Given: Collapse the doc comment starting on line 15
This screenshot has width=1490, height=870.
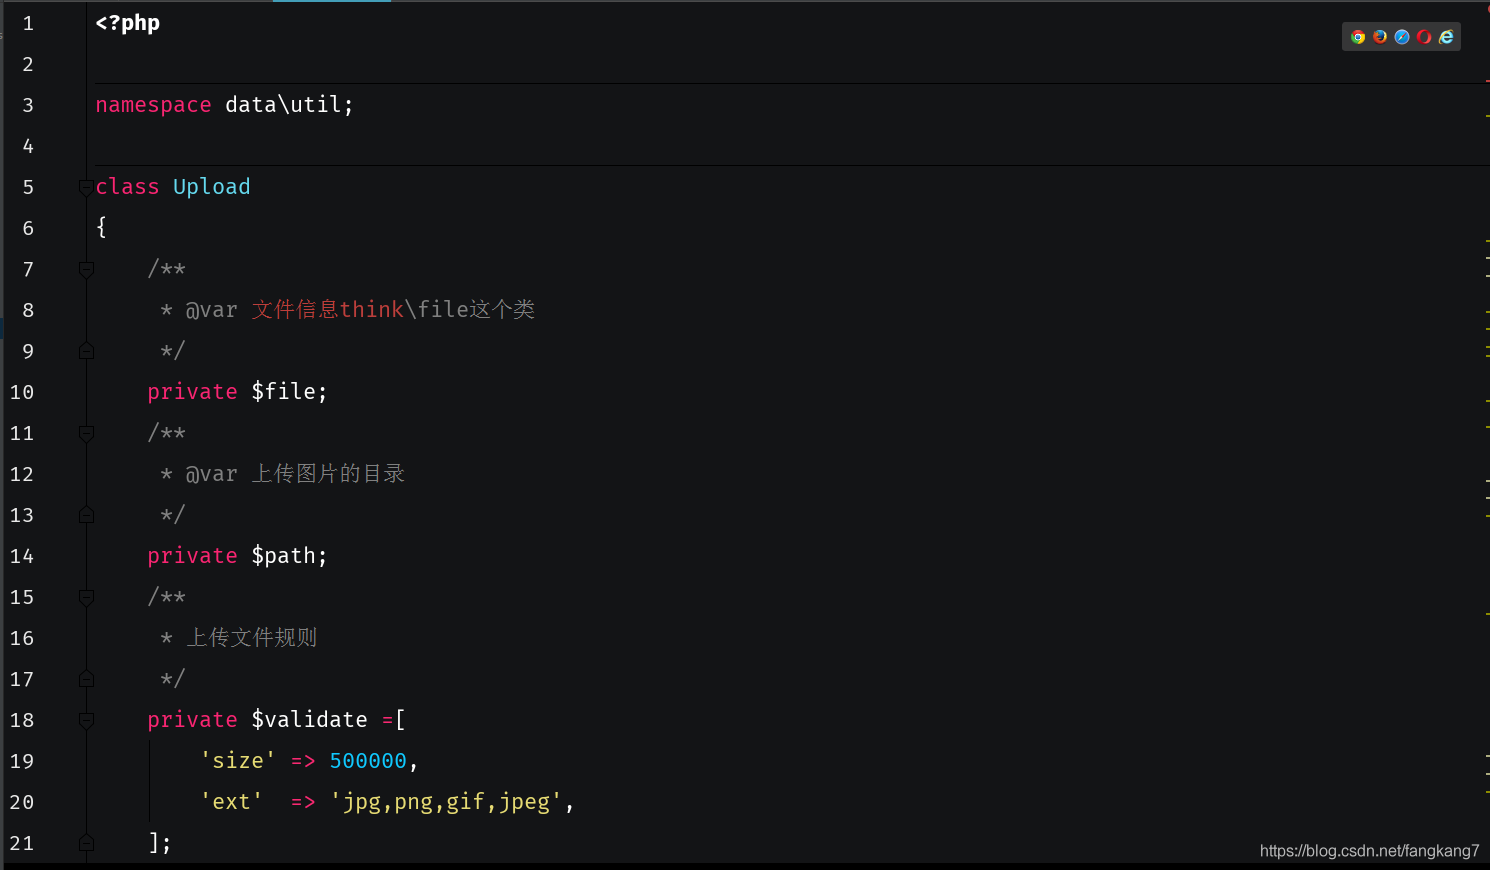Looking at the screenshot, I should click(x=86, y=598).
